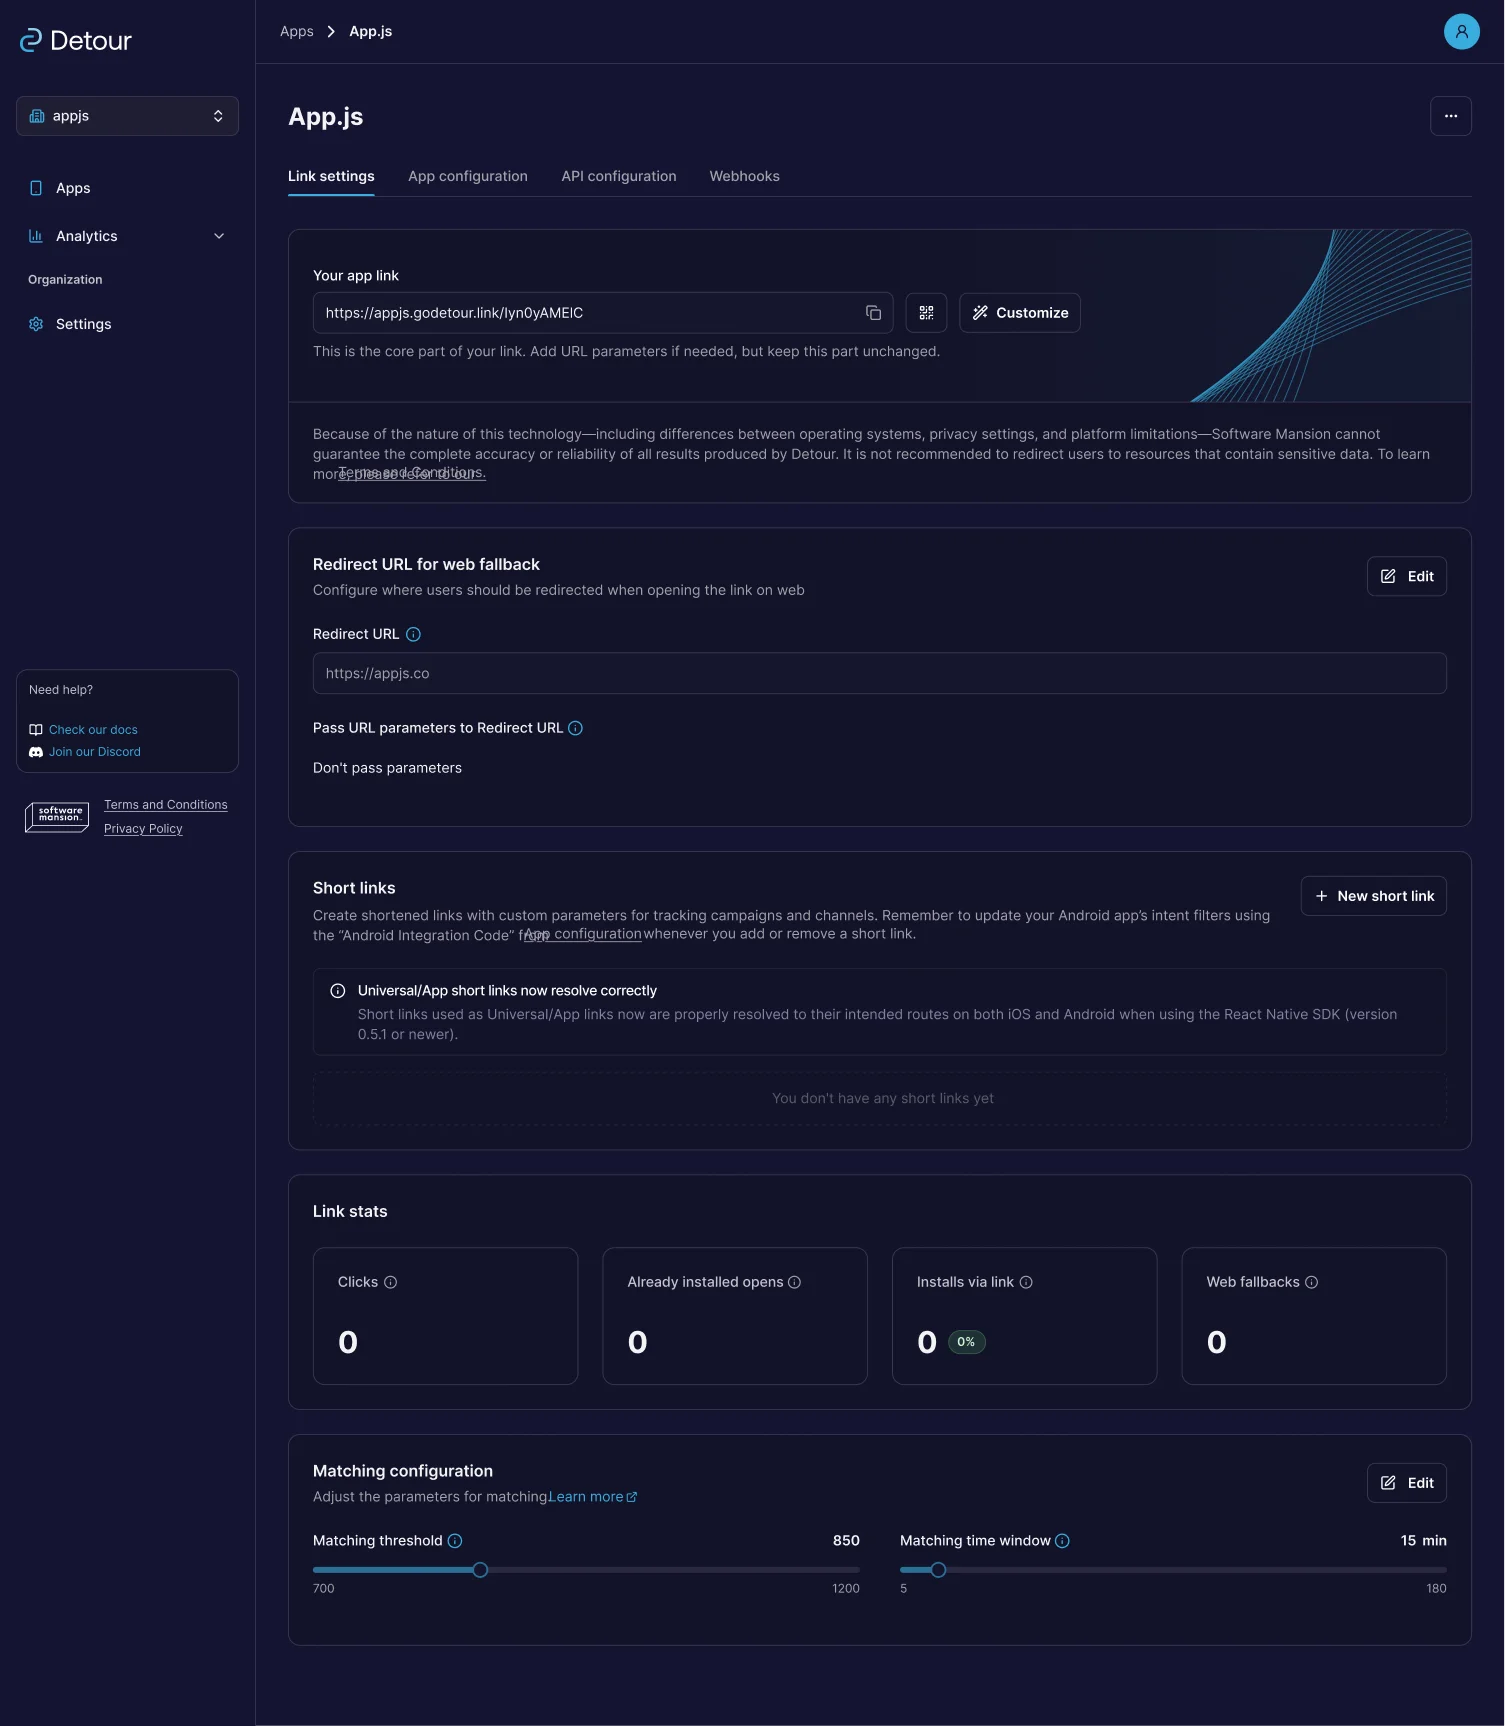This screenshot has height=1726, width=1505.
Task: Open sidebar Terms and Conditions link
Action: click(166, 805)
